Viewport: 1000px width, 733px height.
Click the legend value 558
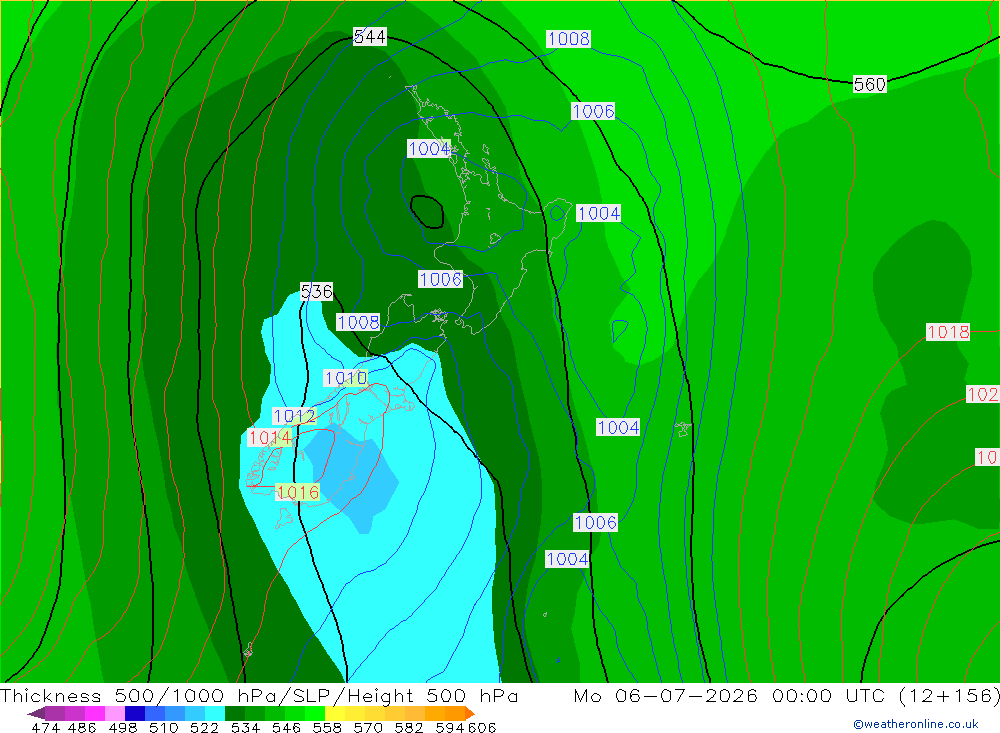(x=327, y=727)
